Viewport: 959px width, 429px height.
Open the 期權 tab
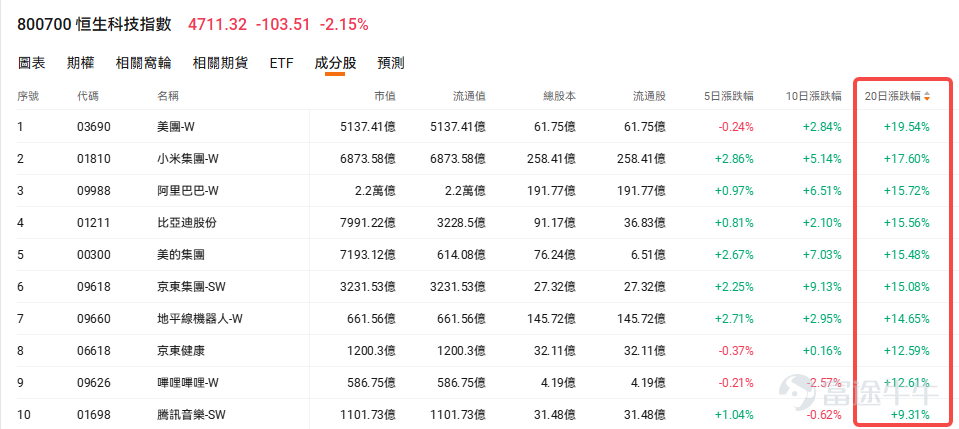81,63
